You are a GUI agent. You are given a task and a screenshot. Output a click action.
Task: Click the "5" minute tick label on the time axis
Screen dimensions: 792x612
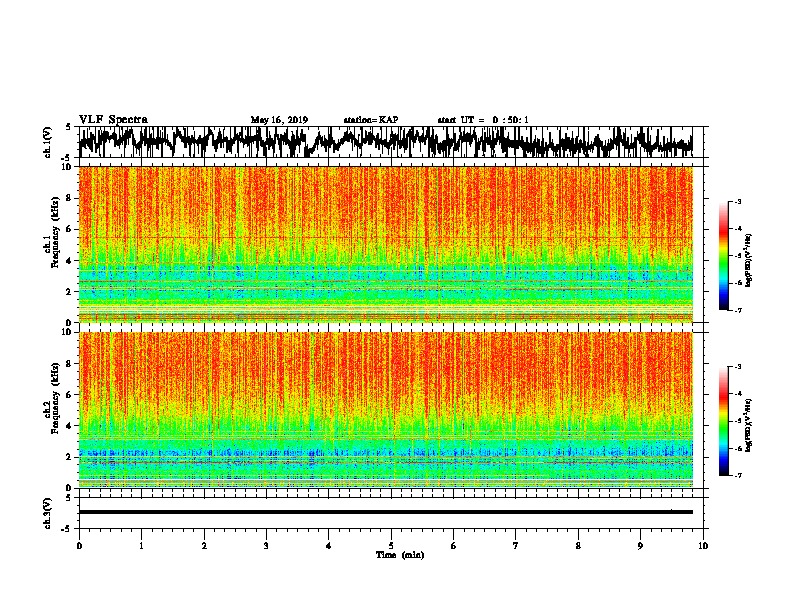(x=391, y=546)
